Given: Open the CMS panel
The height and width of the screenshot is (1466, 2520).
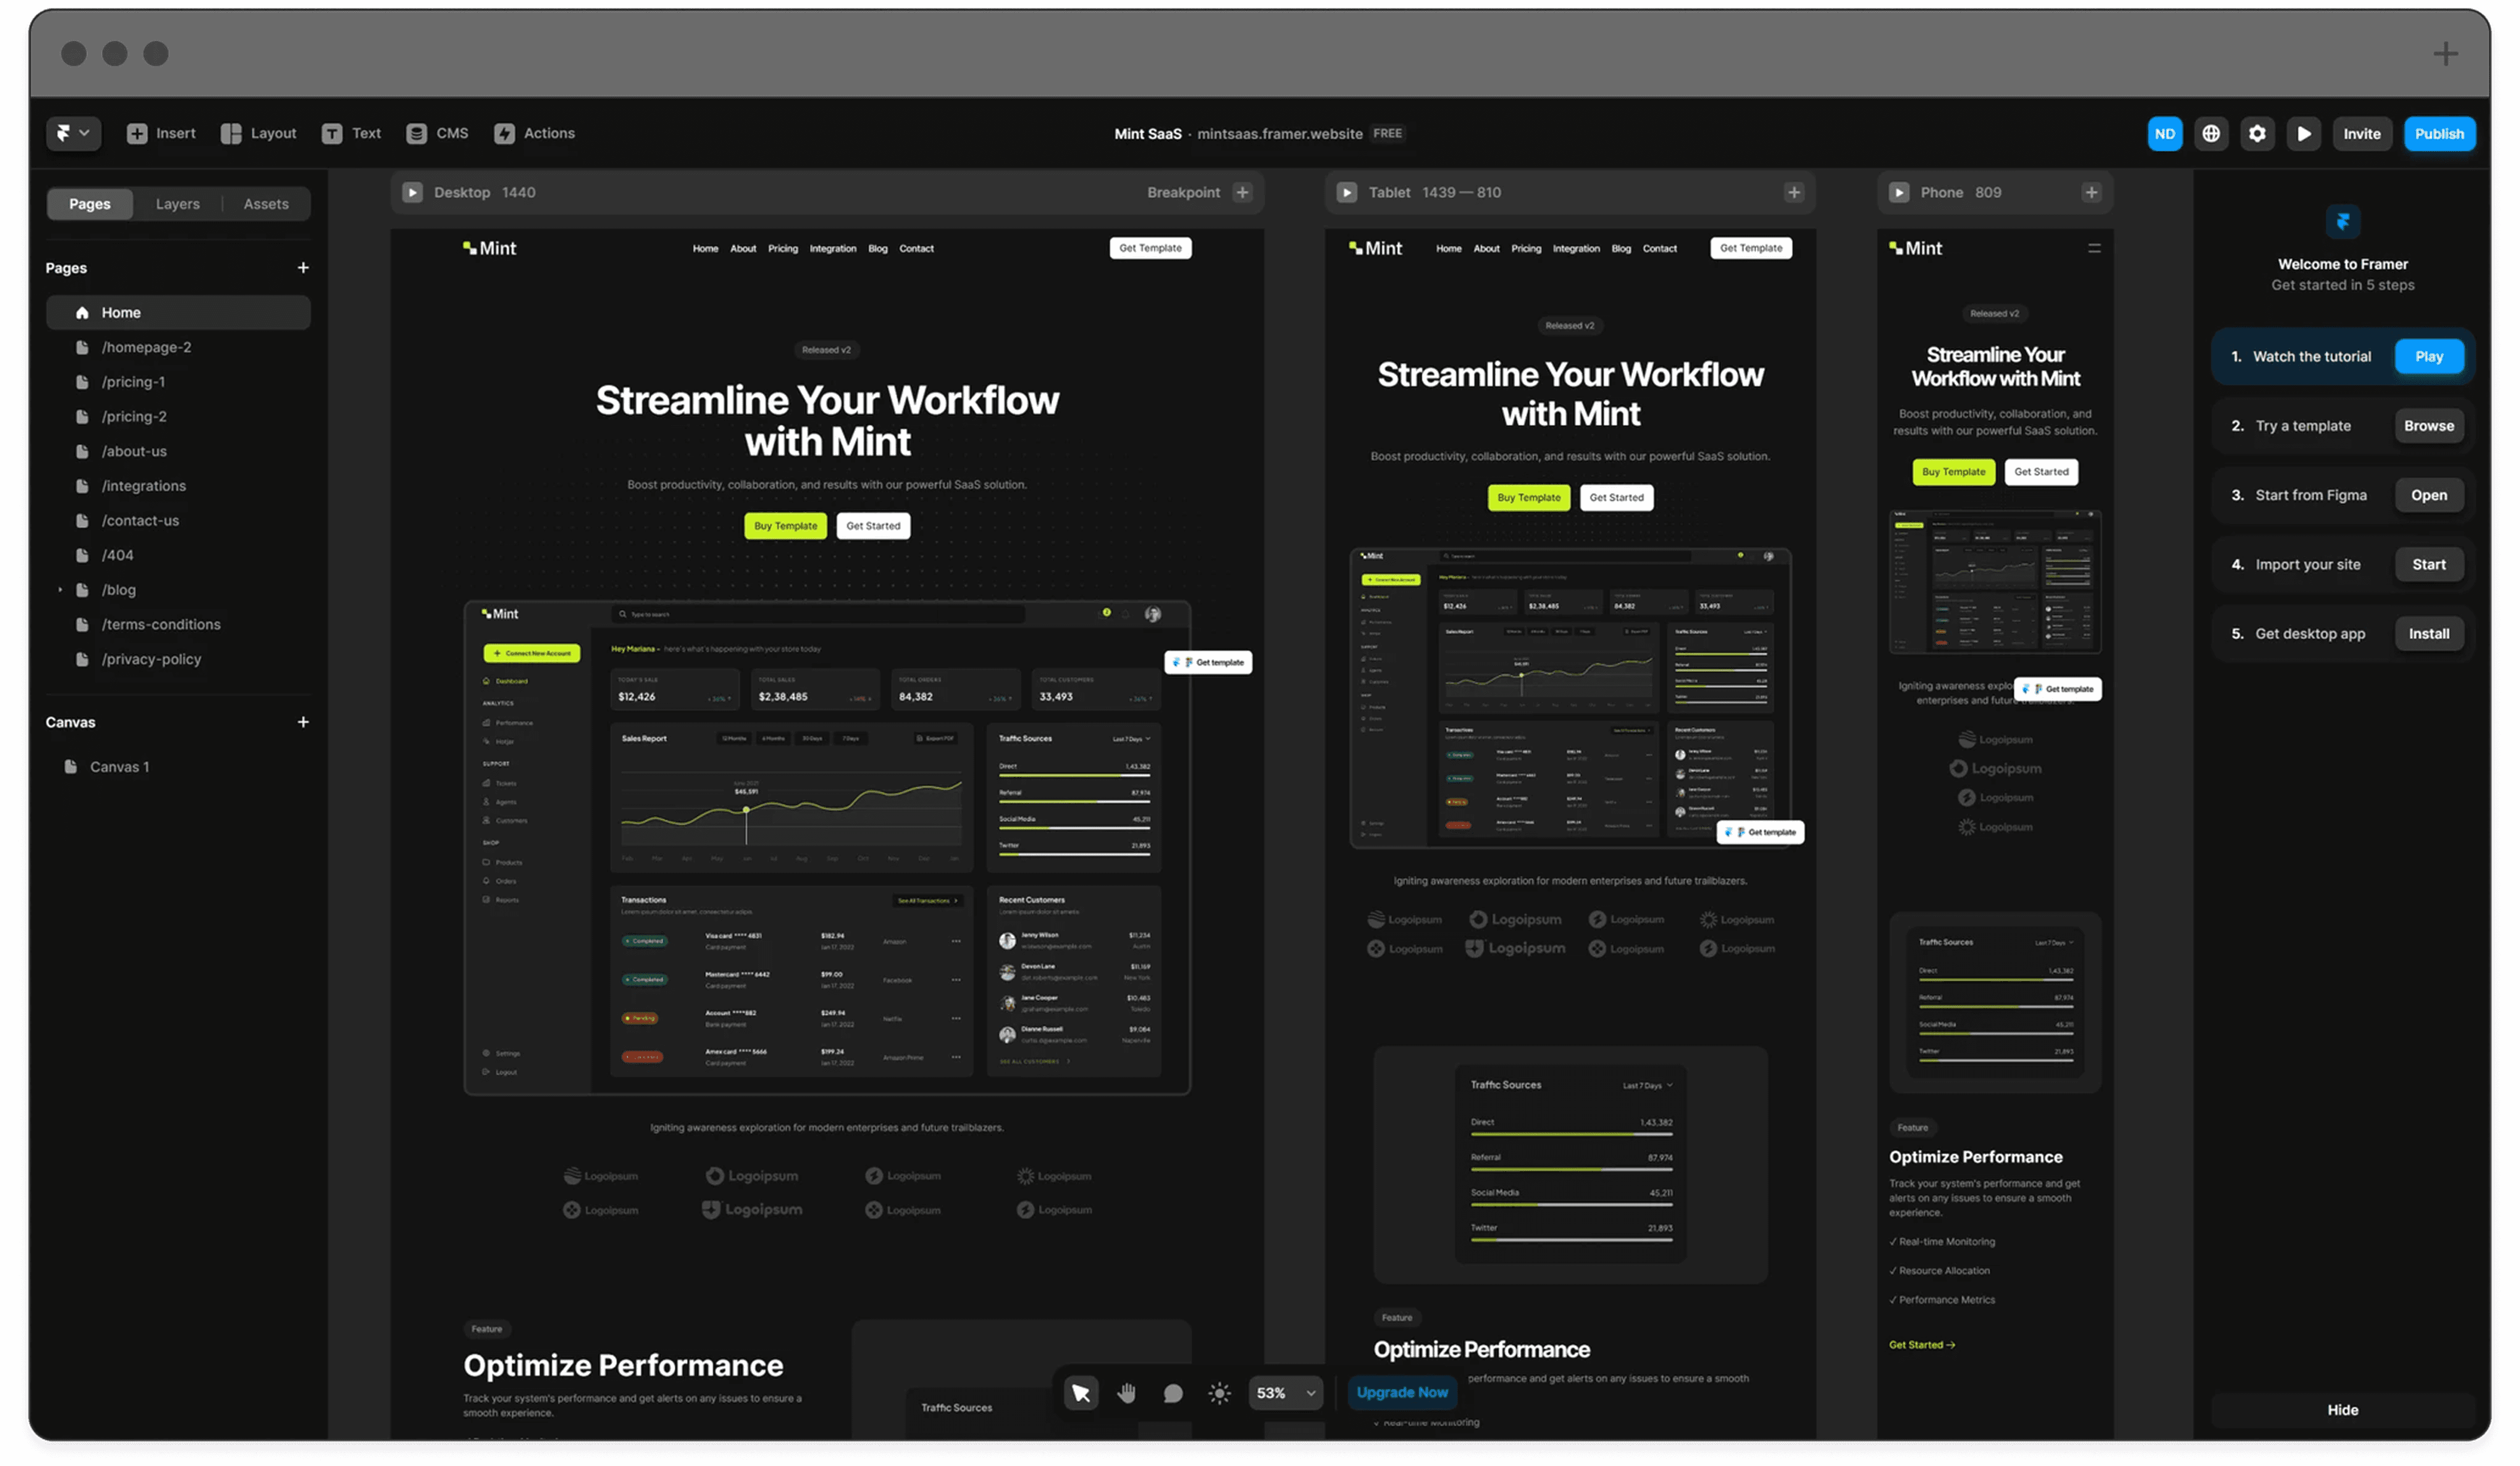Looking at the screenshot, I should [x=437, y=133].
